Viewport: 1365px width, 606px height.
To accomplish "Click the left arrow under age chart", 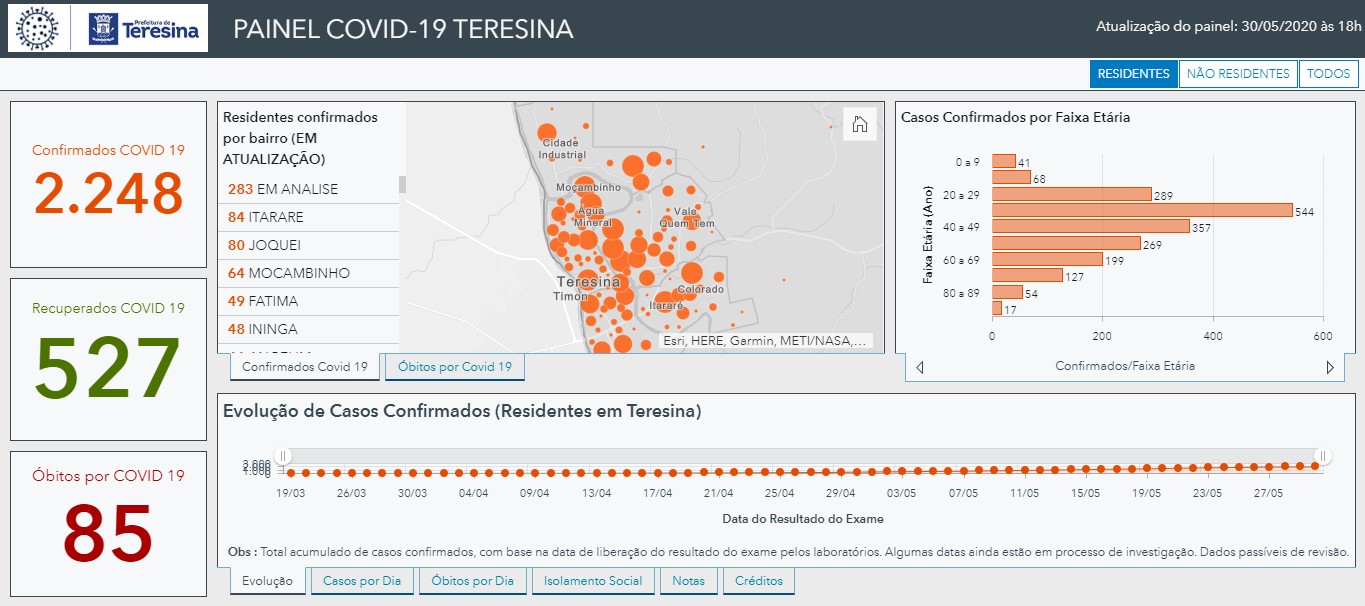I will 919,367.
